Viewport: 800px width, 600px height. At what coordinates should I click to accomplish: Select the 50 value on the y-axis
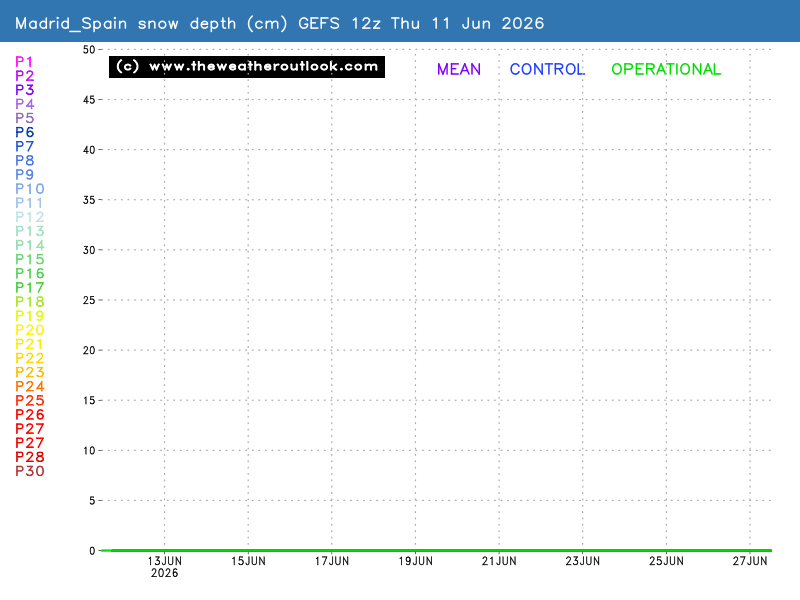89,49
